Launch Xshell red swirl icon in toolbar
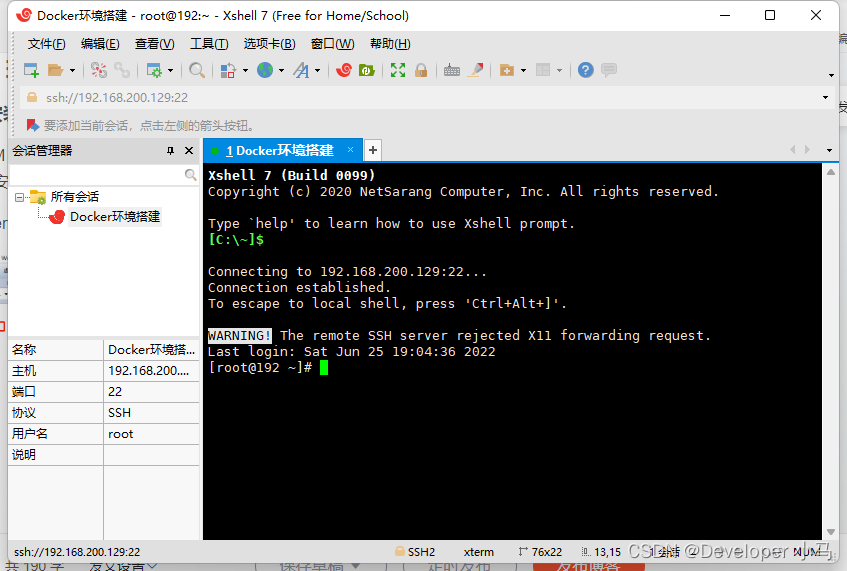This screenshot has height=571, width=847. [344, 70]
